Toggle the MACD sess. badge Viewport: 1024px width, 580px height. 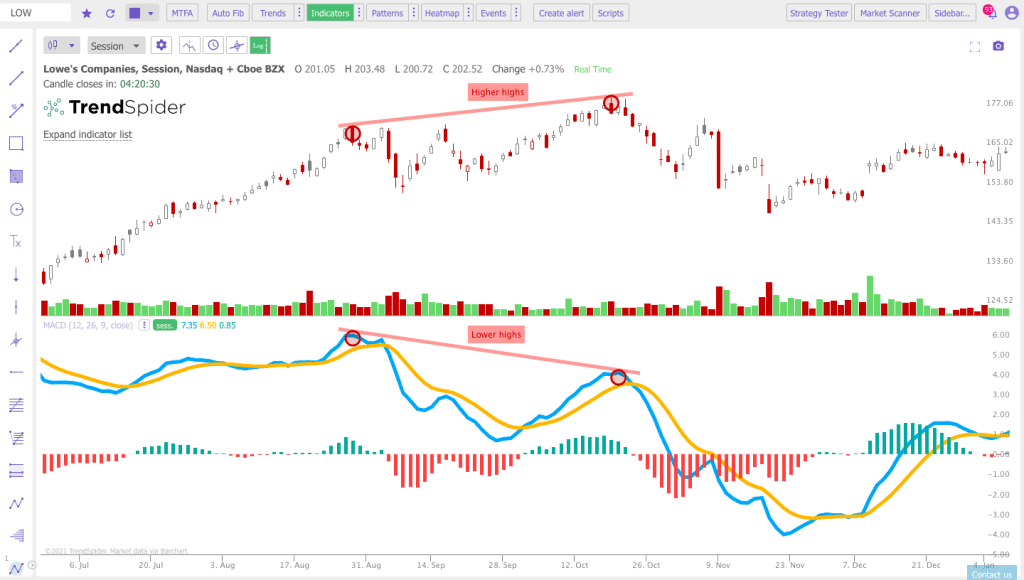(165, 325)
